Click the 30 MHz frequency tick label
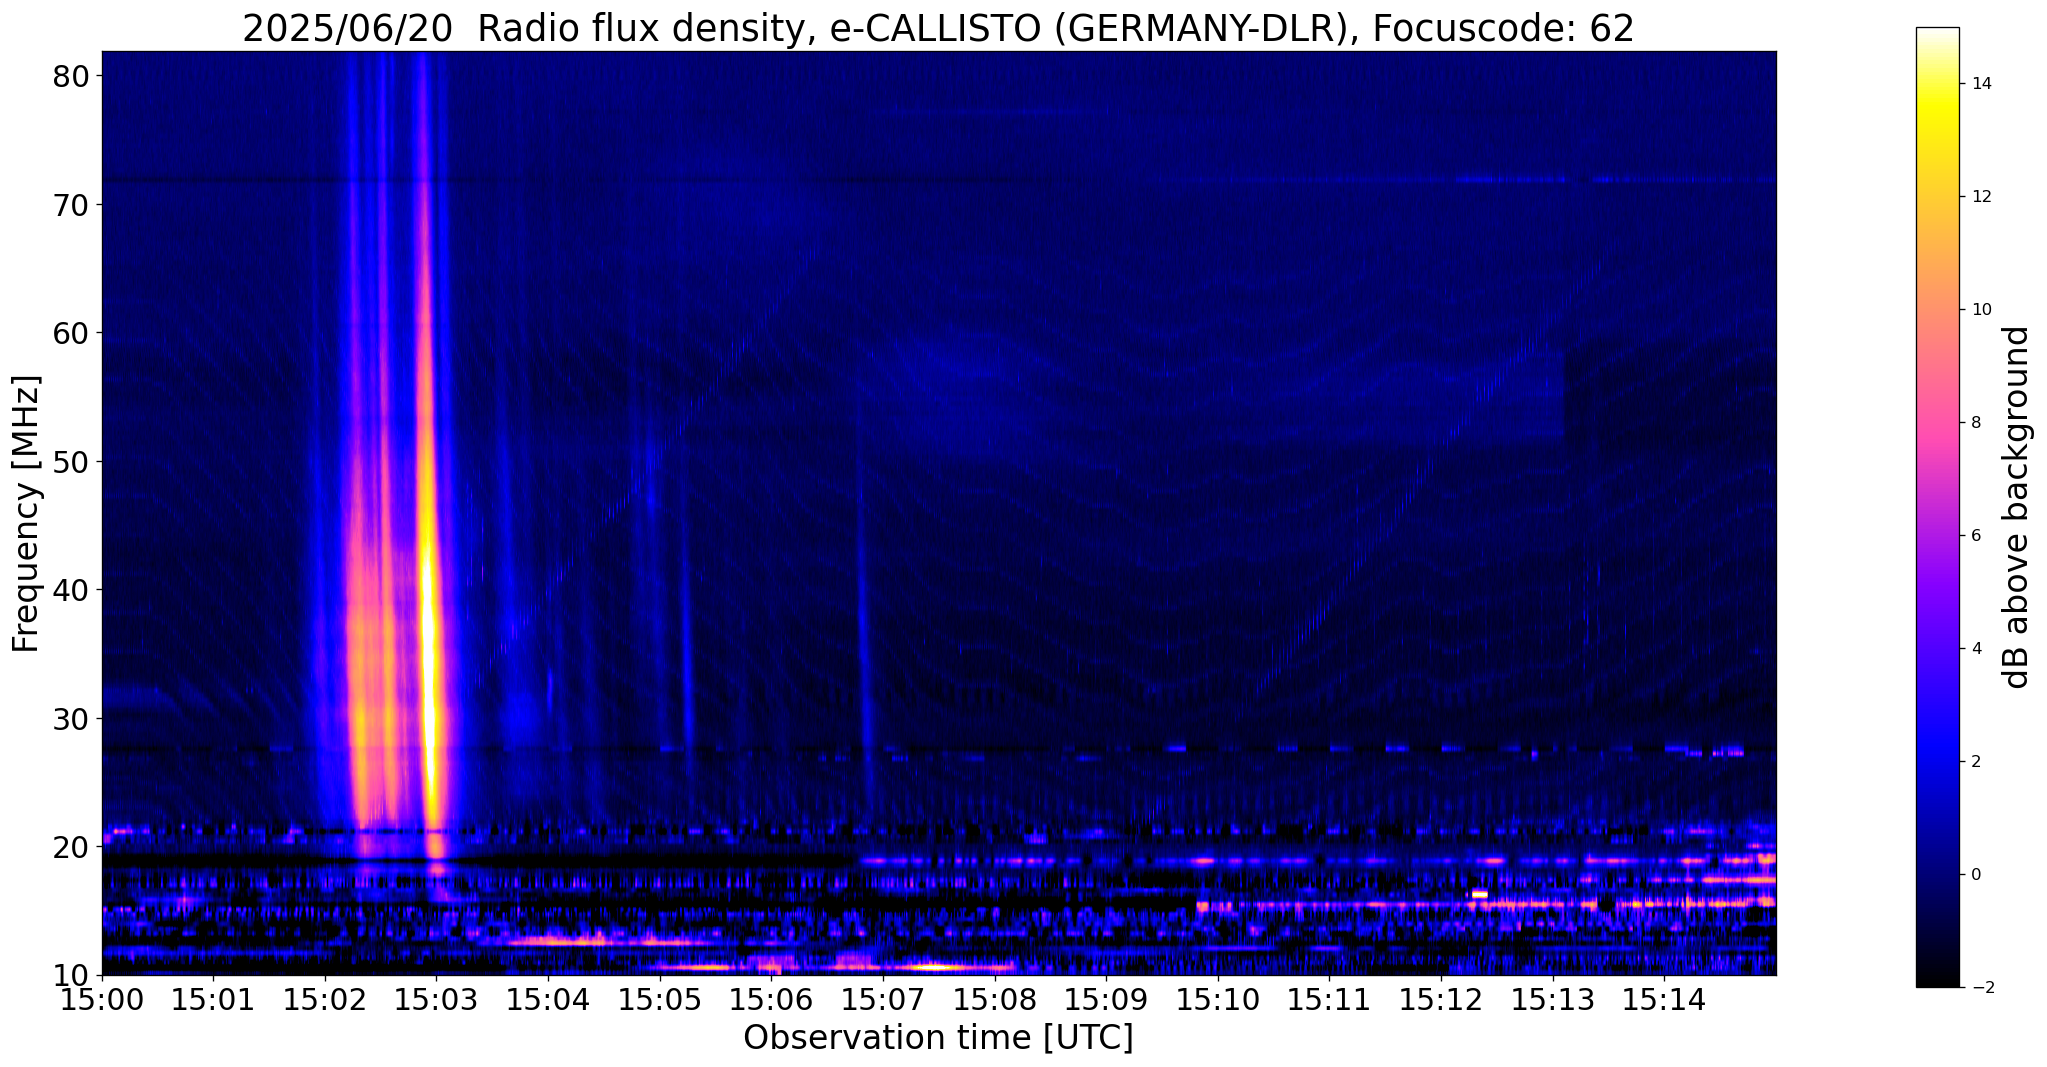Image resolution: width=2047 pixels, height=1067 pixels. tap(70, 719)
